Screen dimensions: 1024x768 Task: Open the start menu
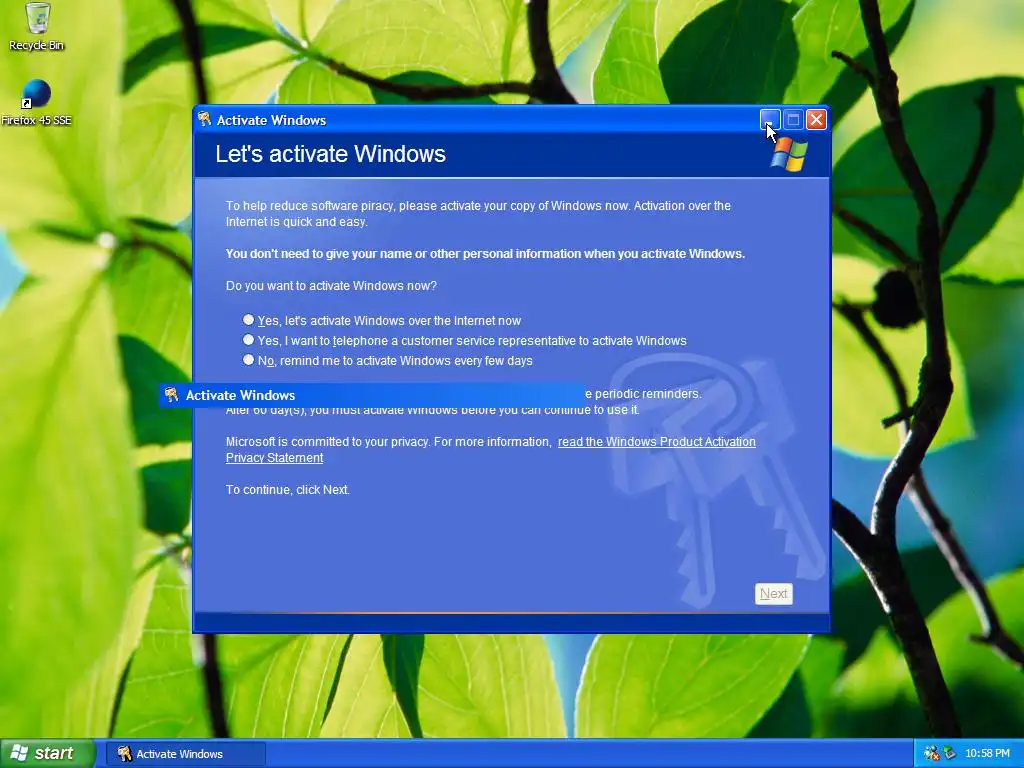(47, 753)
